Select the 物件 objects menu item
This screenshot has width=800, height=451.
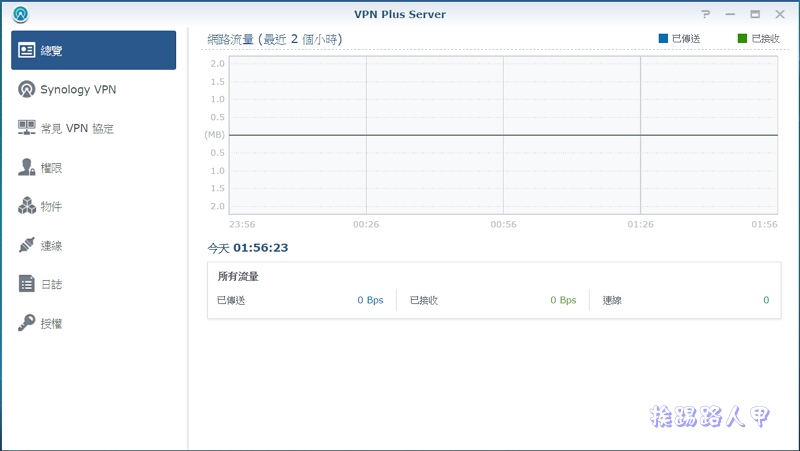tap(93, 206)
